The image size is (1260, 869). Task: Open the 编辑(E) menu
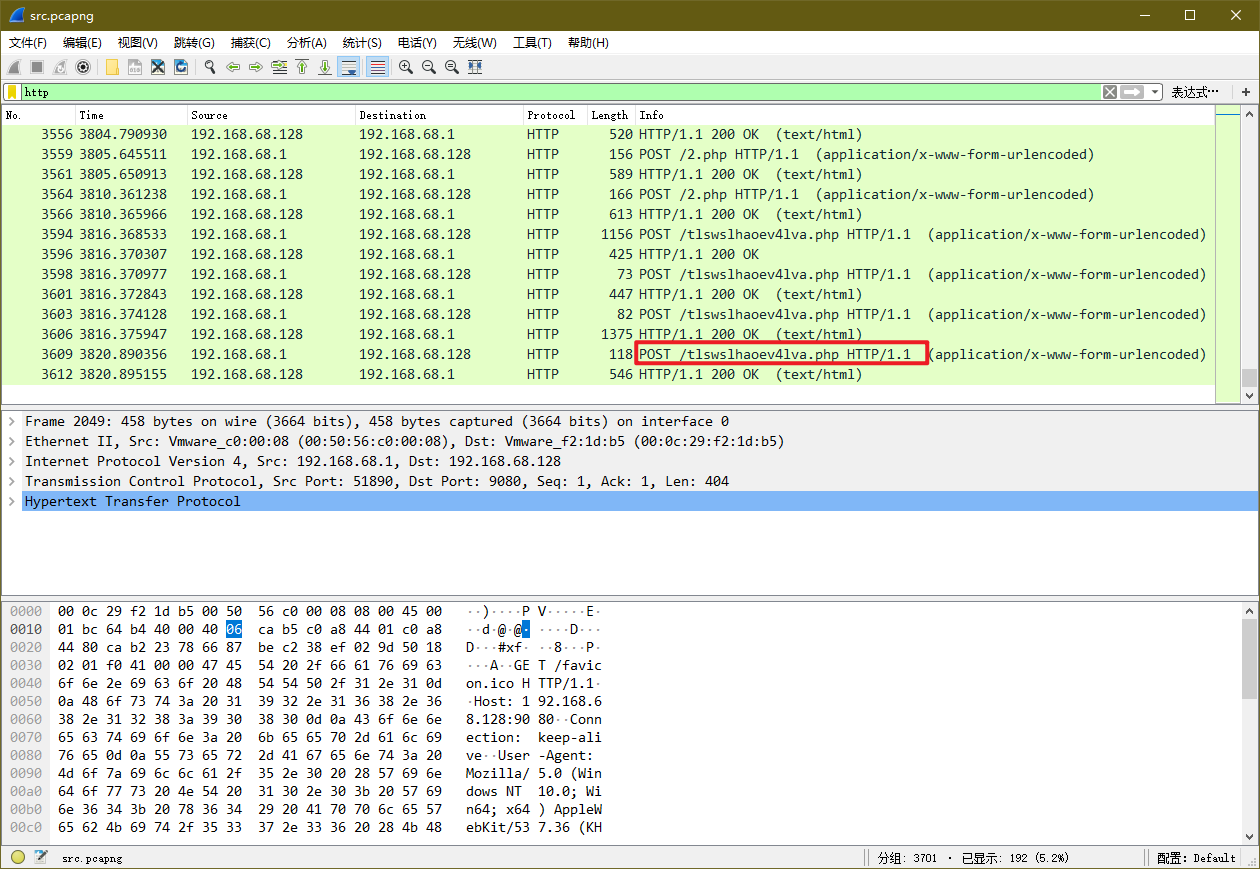point(82,43)
